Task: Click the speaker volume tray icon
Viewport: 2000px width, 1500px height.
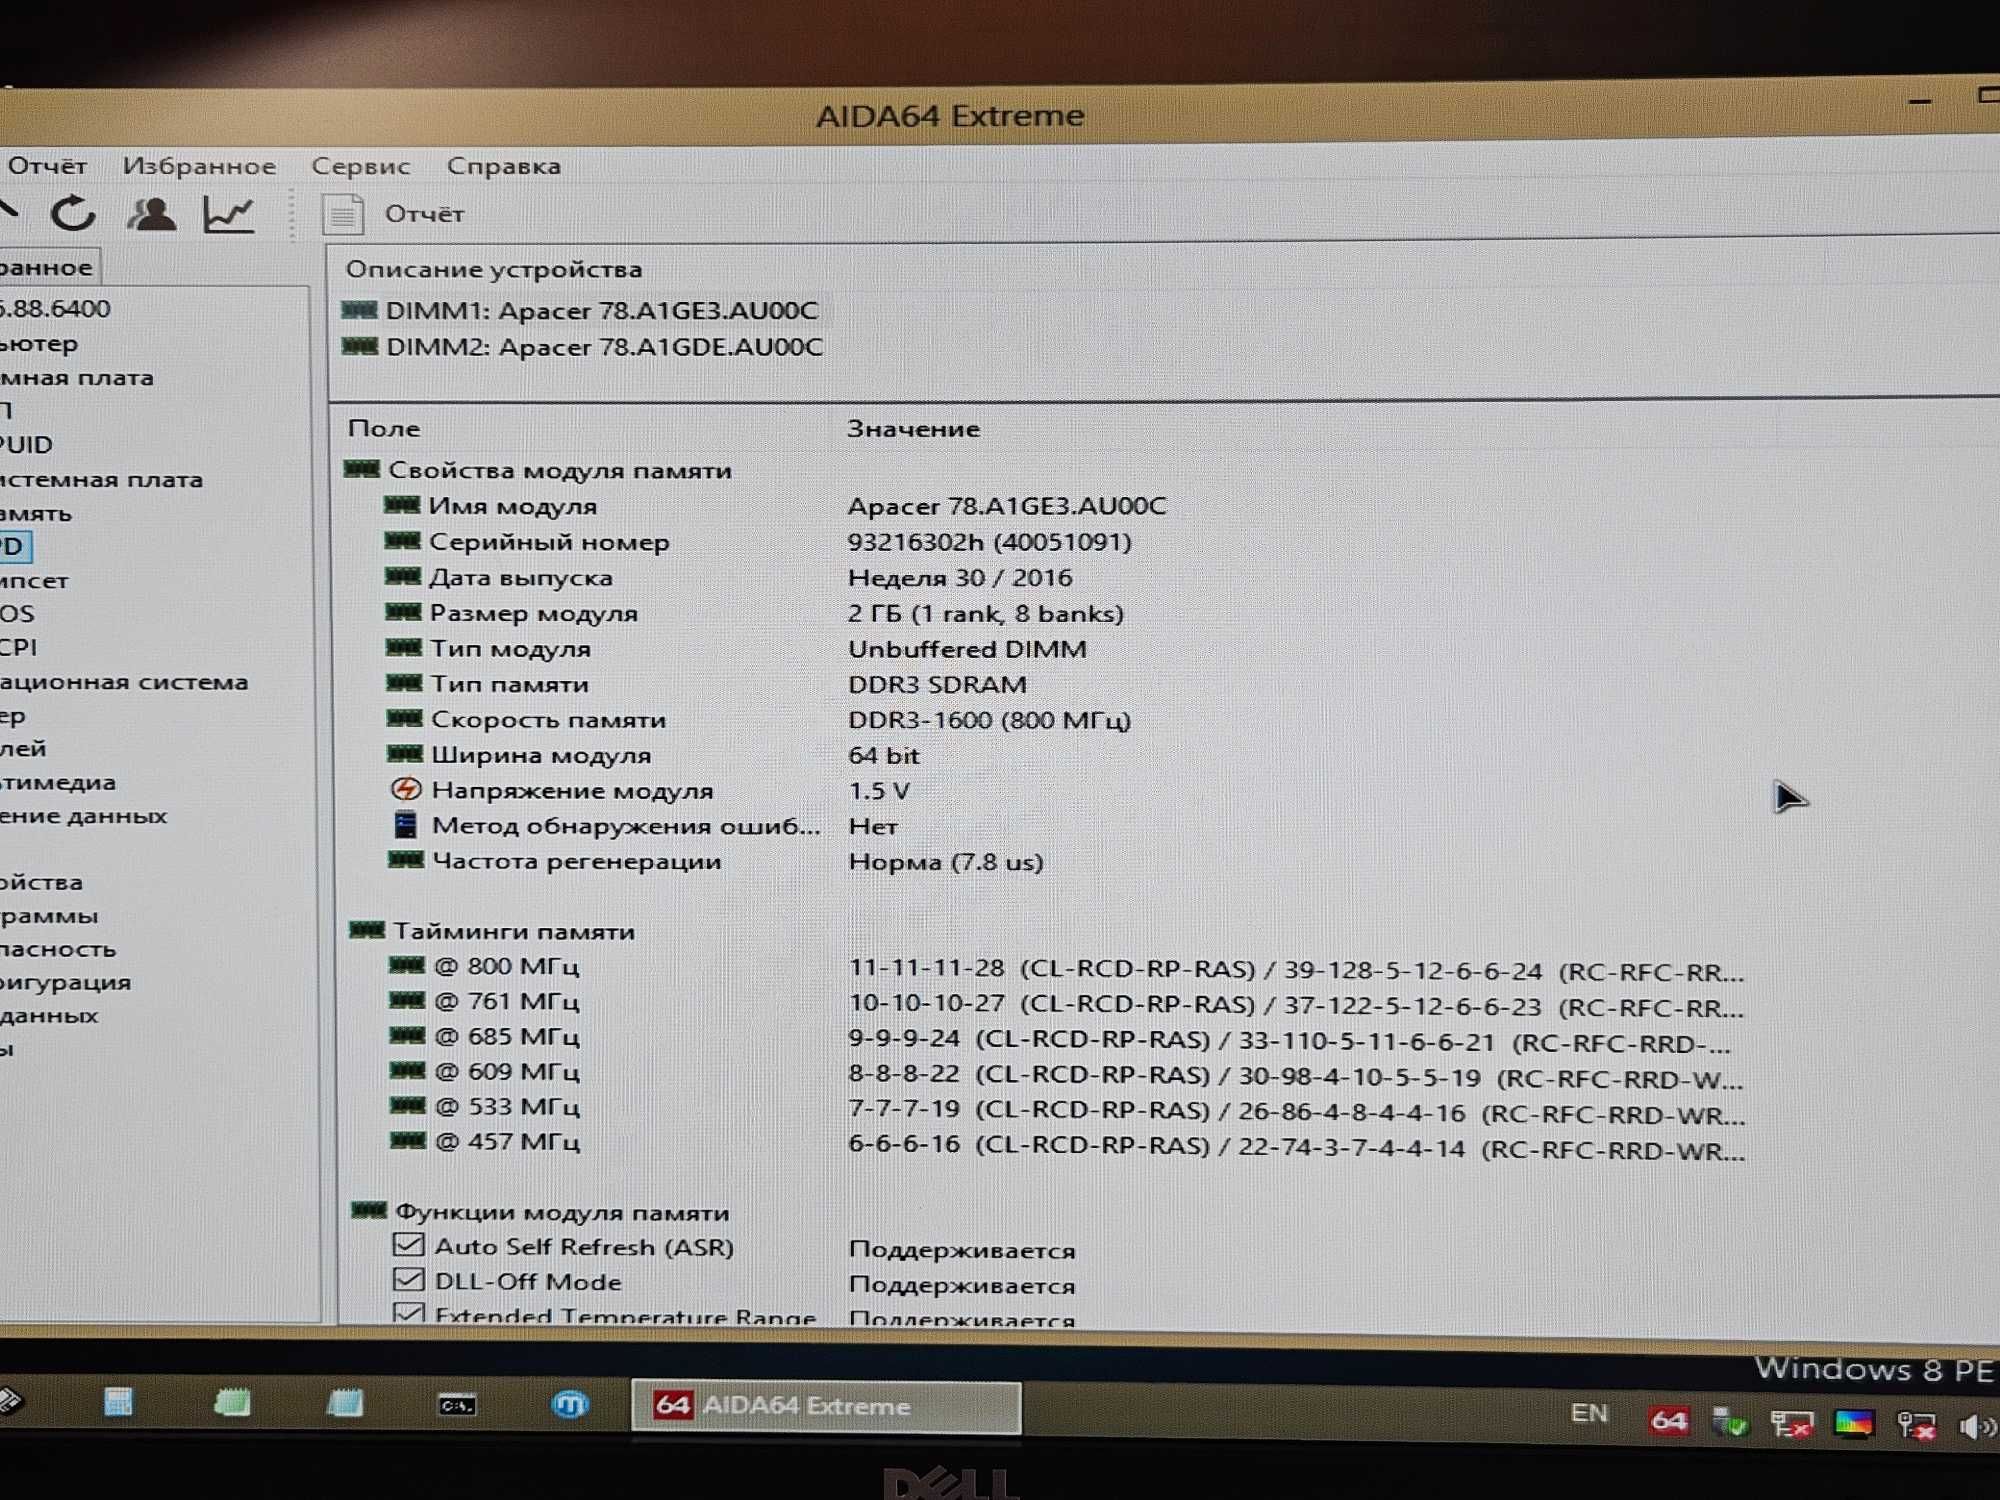Action: tap(1978, 1426)
